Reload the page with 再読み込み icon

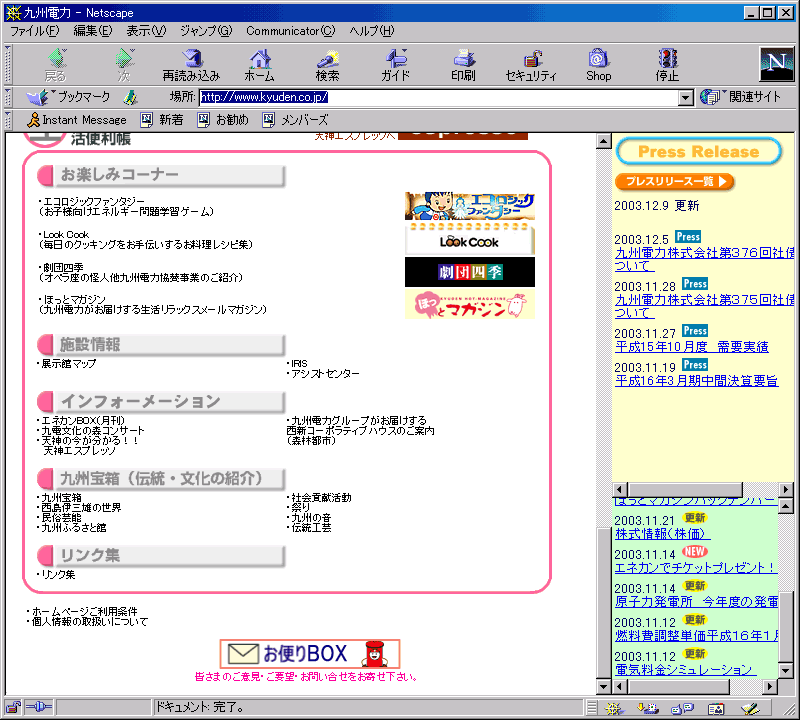pos(191,65)
